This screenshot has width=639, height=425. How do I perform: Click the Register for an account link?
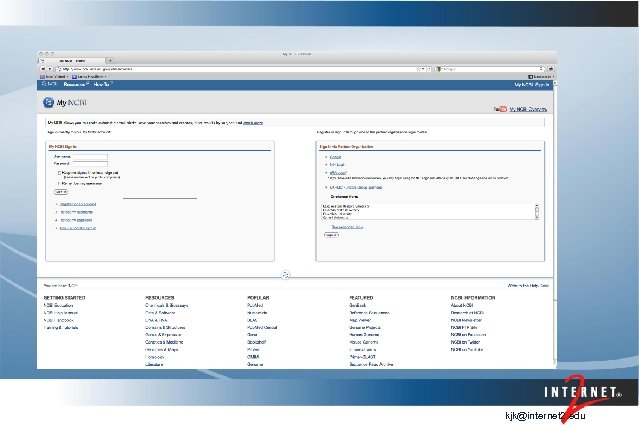point(78,204)
